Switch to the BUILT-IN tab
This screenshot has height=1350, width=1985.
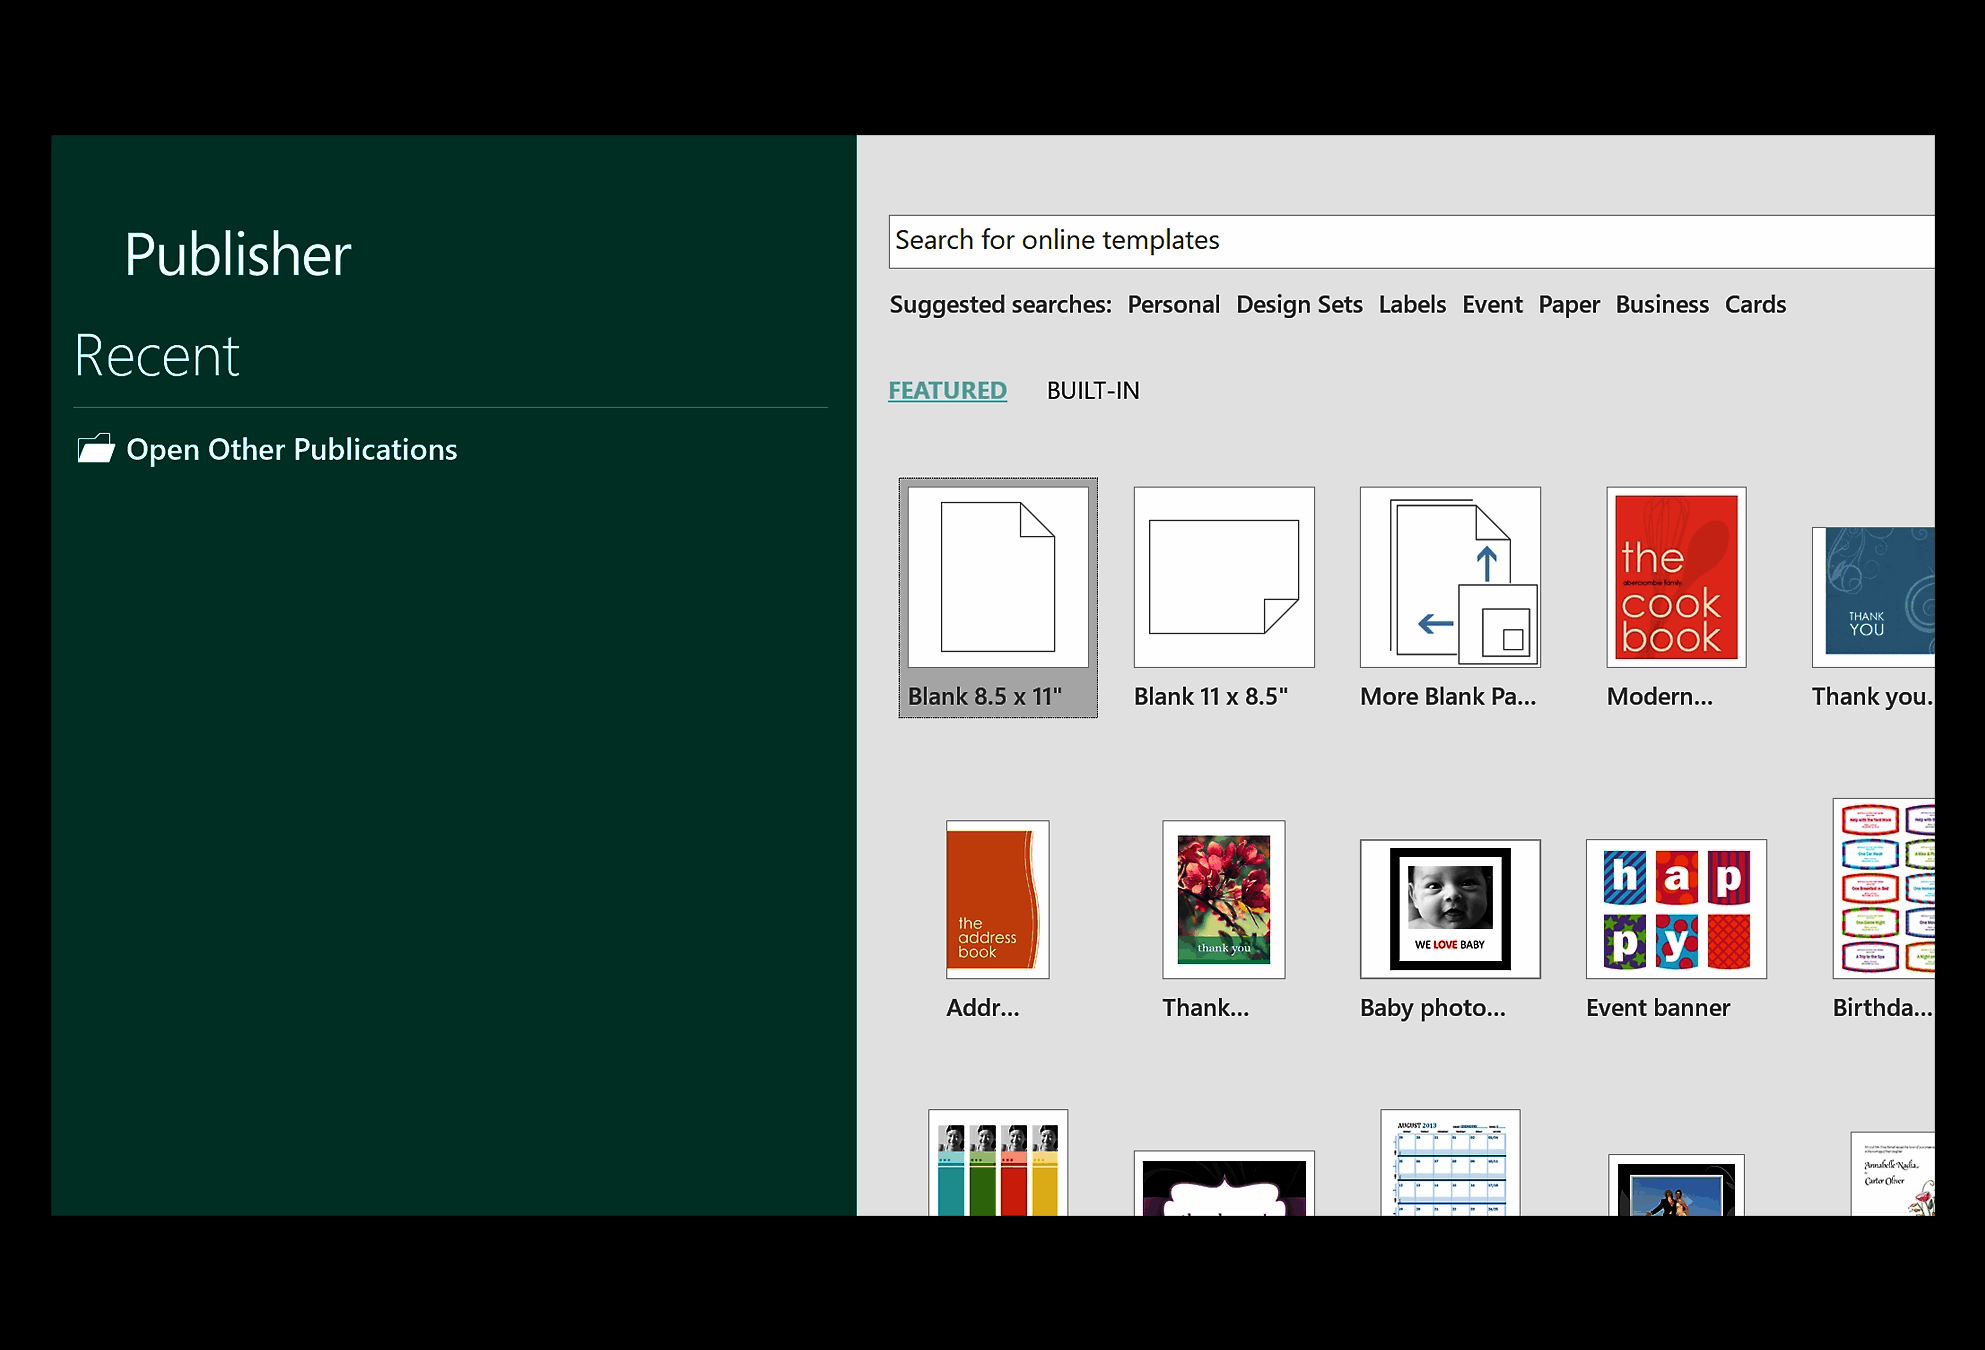[1092, 391]
